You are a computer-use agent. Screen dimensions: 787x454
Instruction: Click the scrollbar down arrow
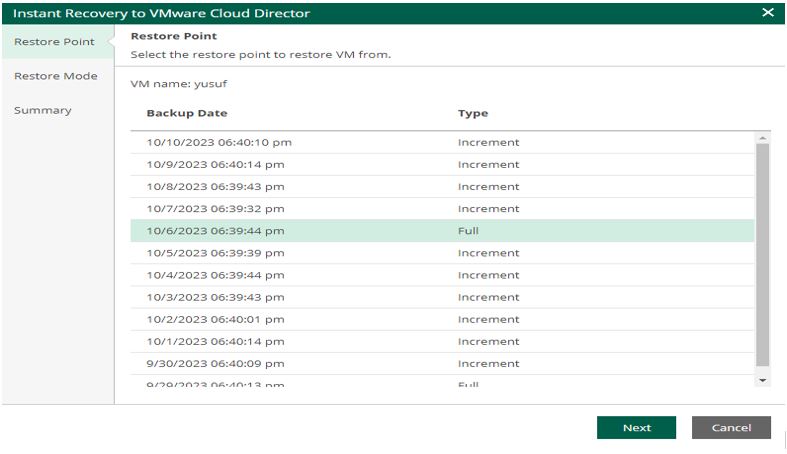[762, 381]
